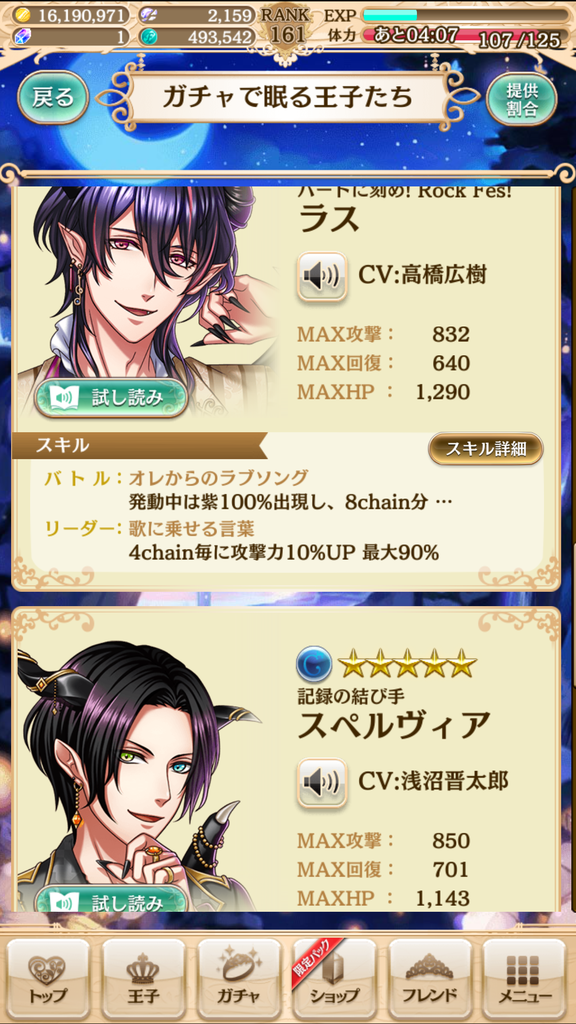
Task: Expand スキル詳細 skill details
Action: tap(486, 448)
